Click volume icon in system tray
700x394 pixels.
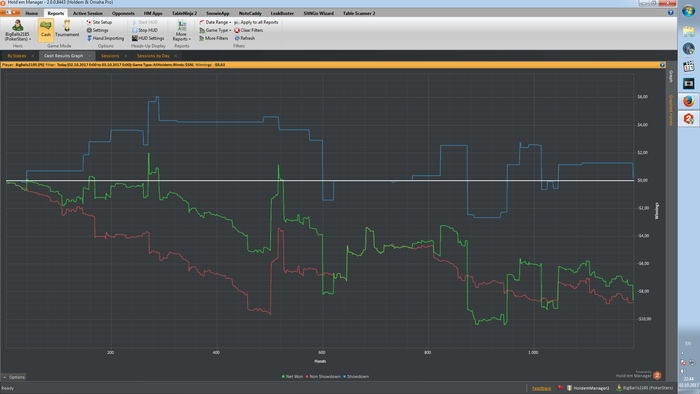(x=683, y=371)
